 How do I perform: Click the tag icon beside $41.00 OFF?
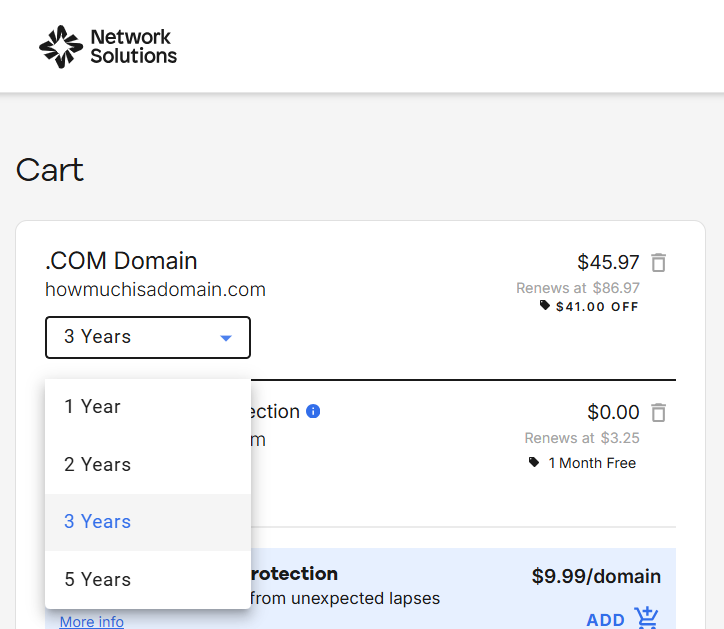coord(545,306)
